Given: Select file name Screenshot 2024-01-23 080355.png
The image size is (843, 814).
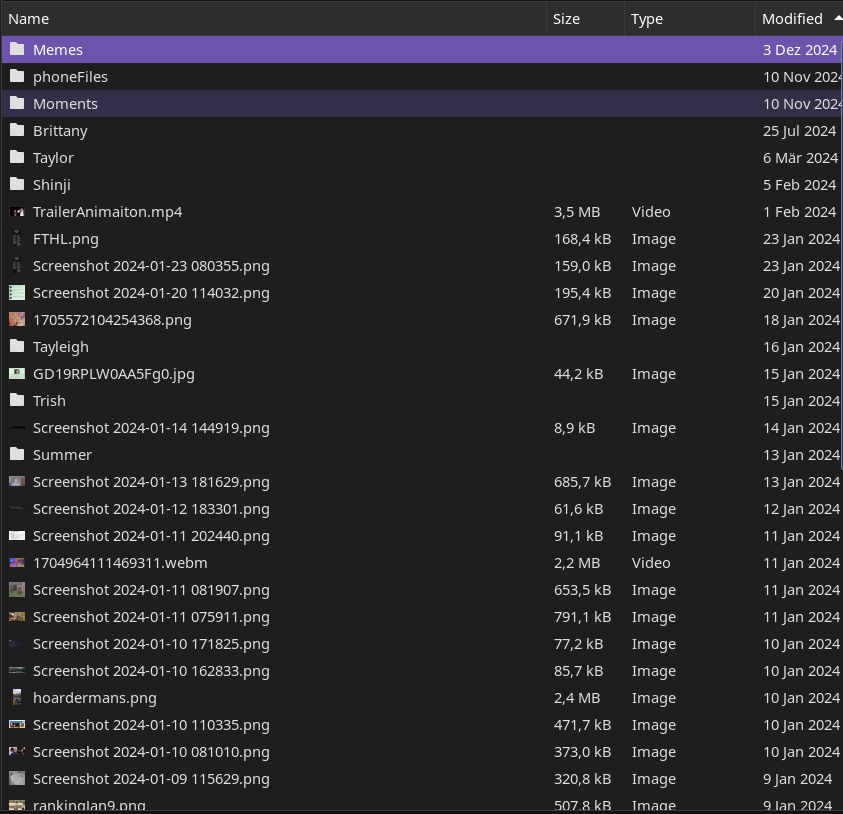Looking at the screenshot, I should [x=151, y=266].
